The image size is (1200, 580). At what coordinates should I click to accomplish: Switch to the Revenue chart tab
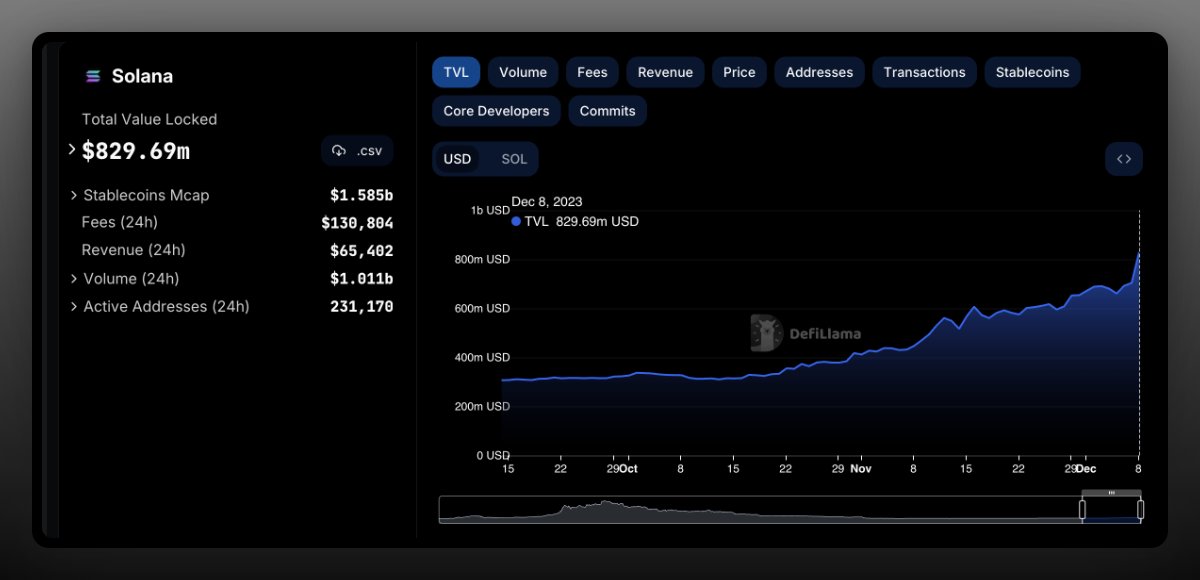click(665, 72)
